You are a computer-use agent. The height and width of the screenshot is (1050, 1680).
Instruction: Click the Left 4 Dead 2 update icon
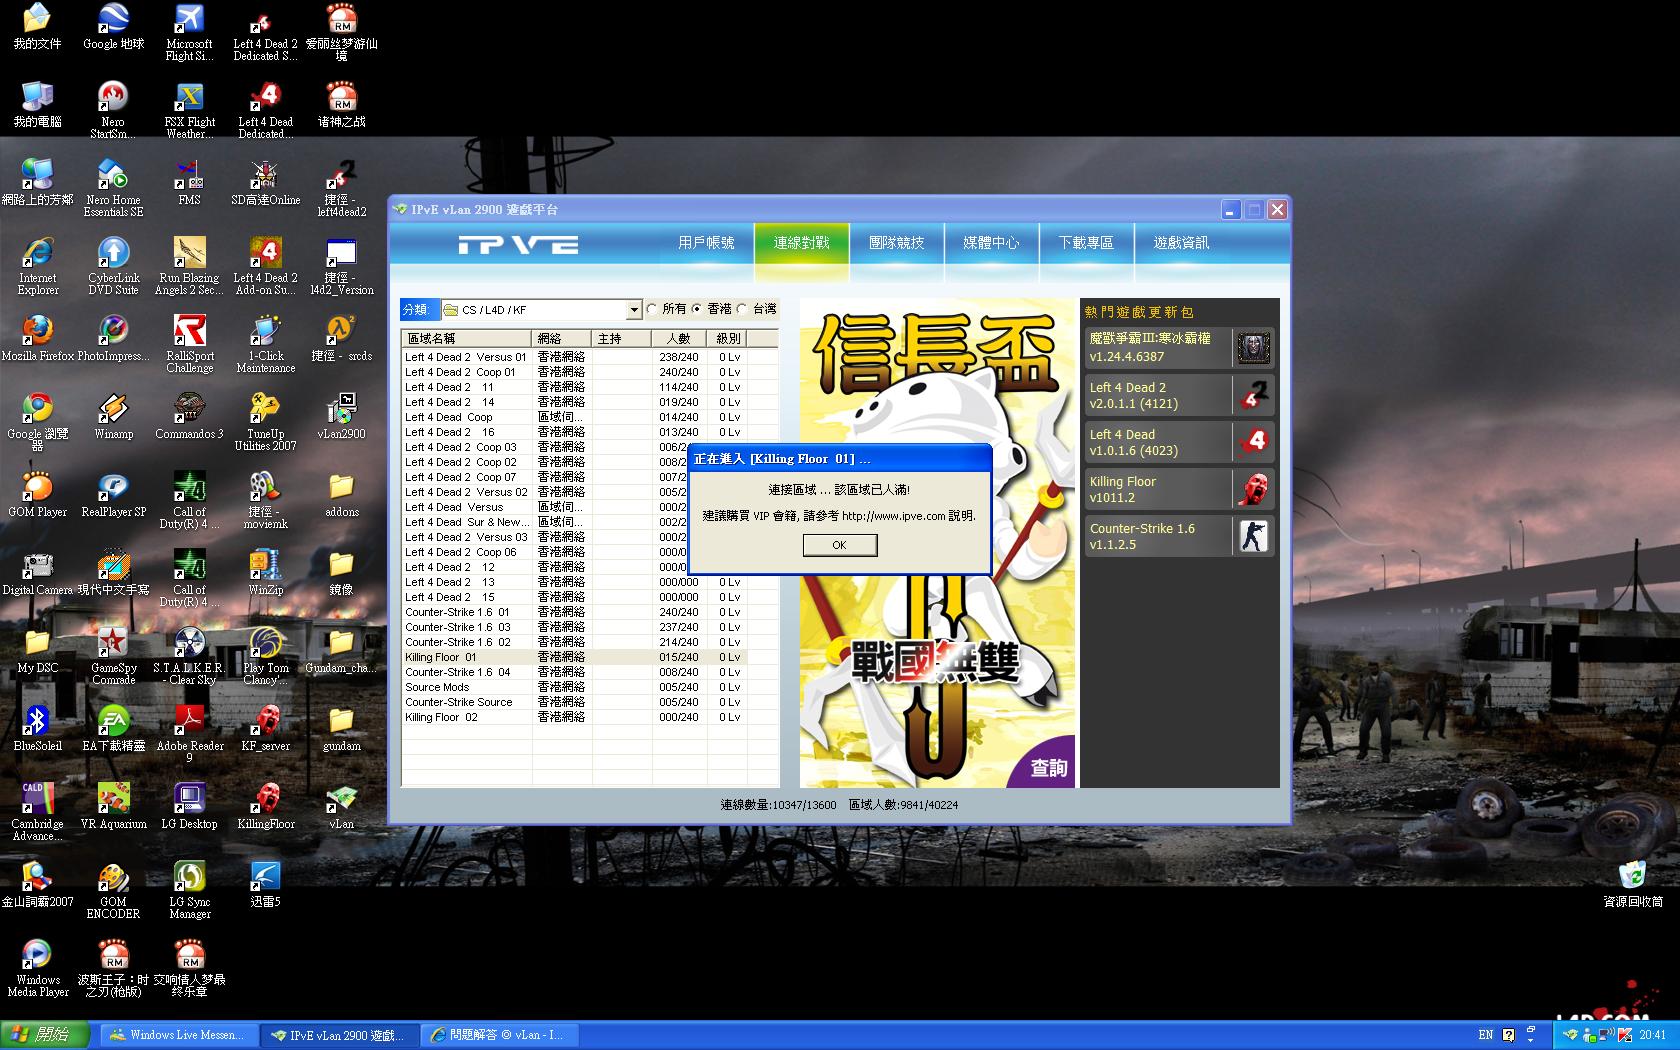point(1253,395)
